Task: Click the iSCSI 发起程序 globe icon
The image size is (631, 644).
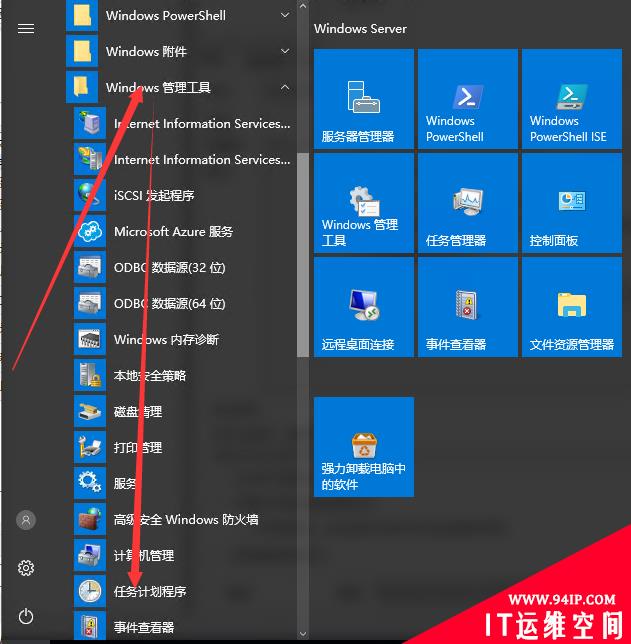Action: coord(90,195)
